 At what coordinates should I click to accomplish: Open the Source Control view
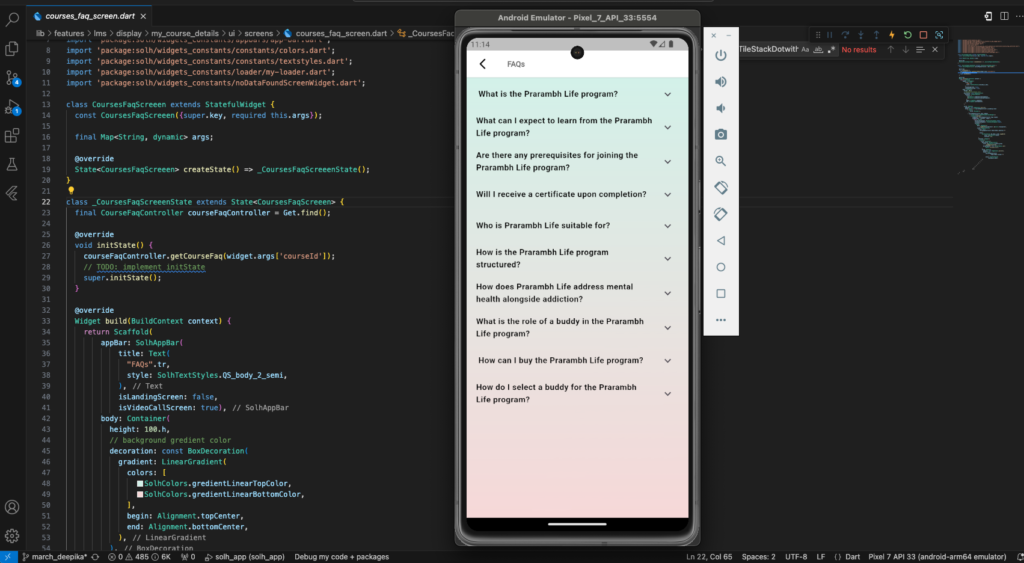point(12,78)
